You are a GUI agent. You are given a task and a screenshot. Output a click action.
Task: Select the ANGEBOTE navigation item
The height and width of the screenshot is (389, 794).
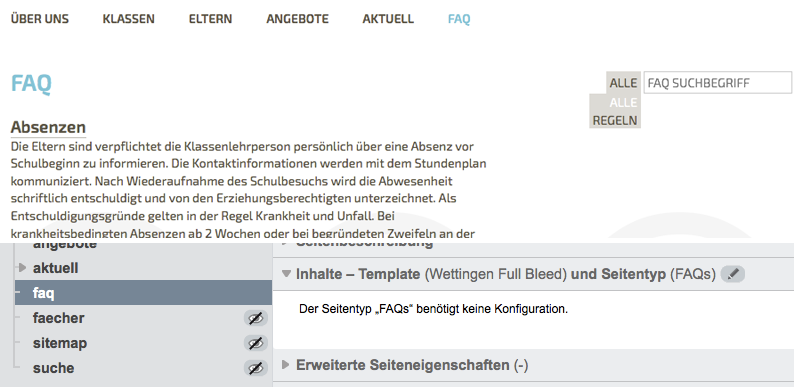point(297,19)
